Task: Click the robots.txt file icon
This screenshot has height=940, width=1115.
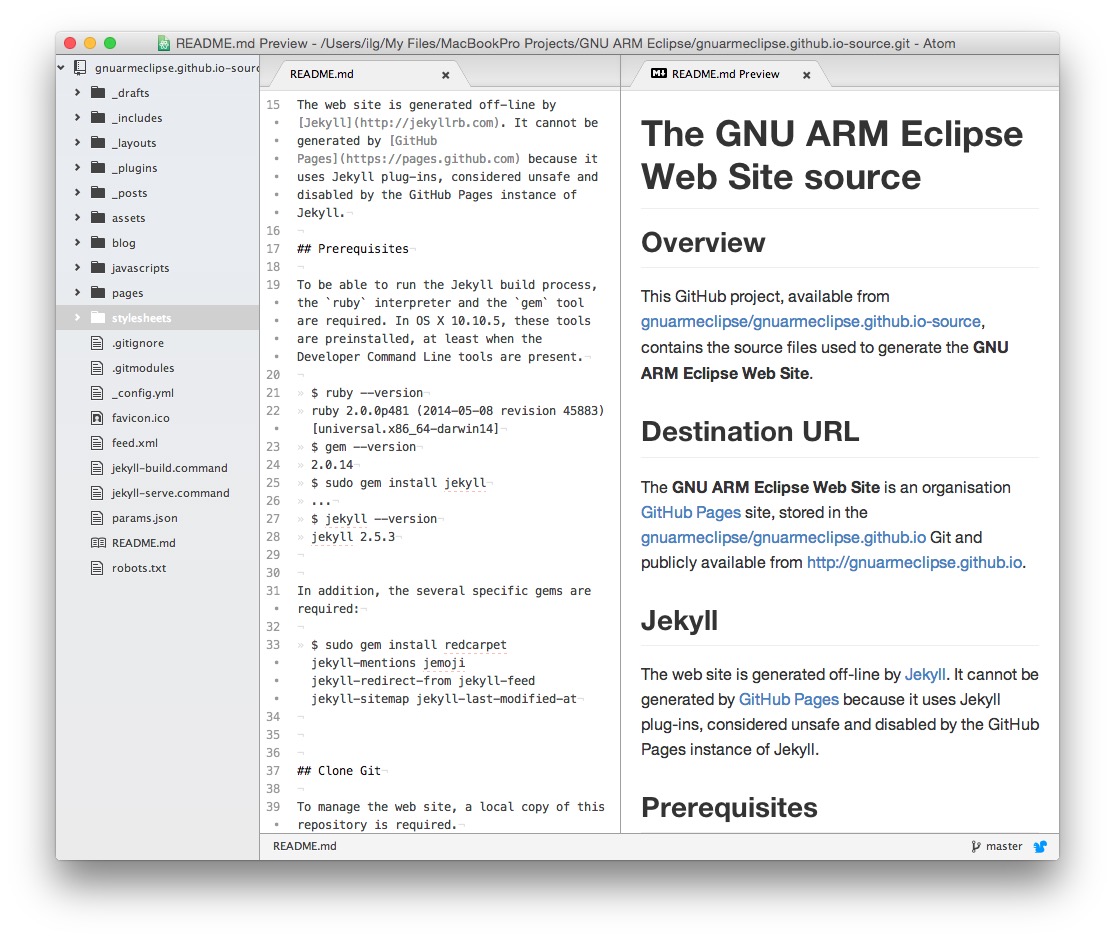Action: click(97, 567)
